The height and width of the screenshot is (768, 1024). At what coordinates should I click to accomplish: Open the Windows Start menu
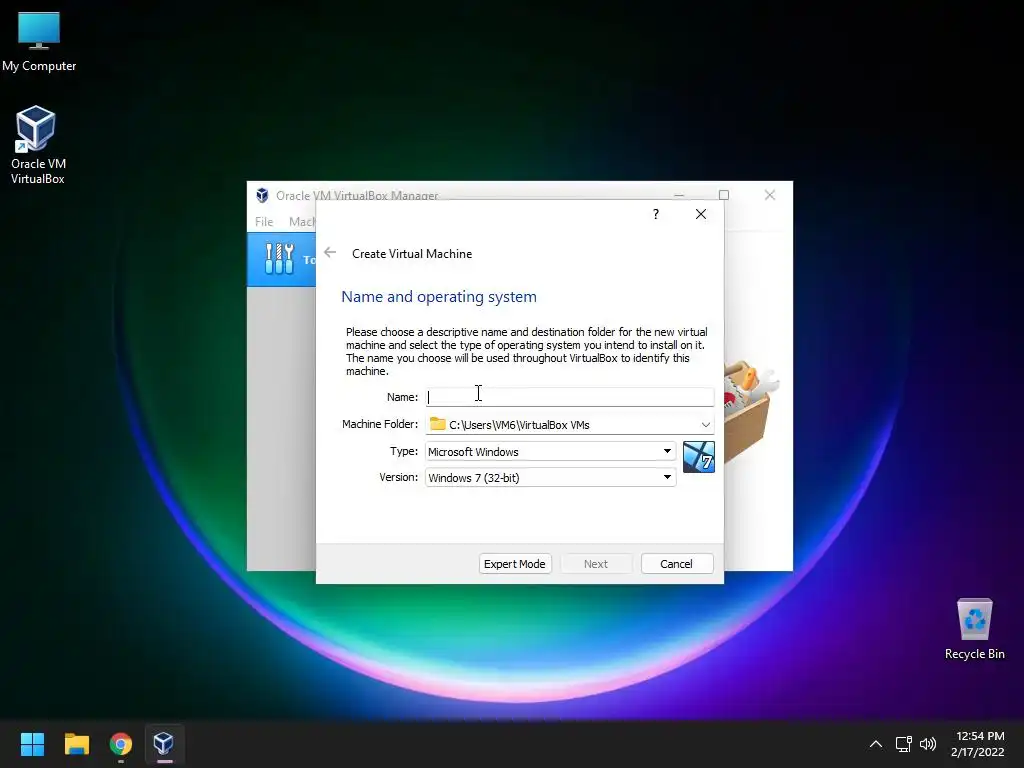32,744
